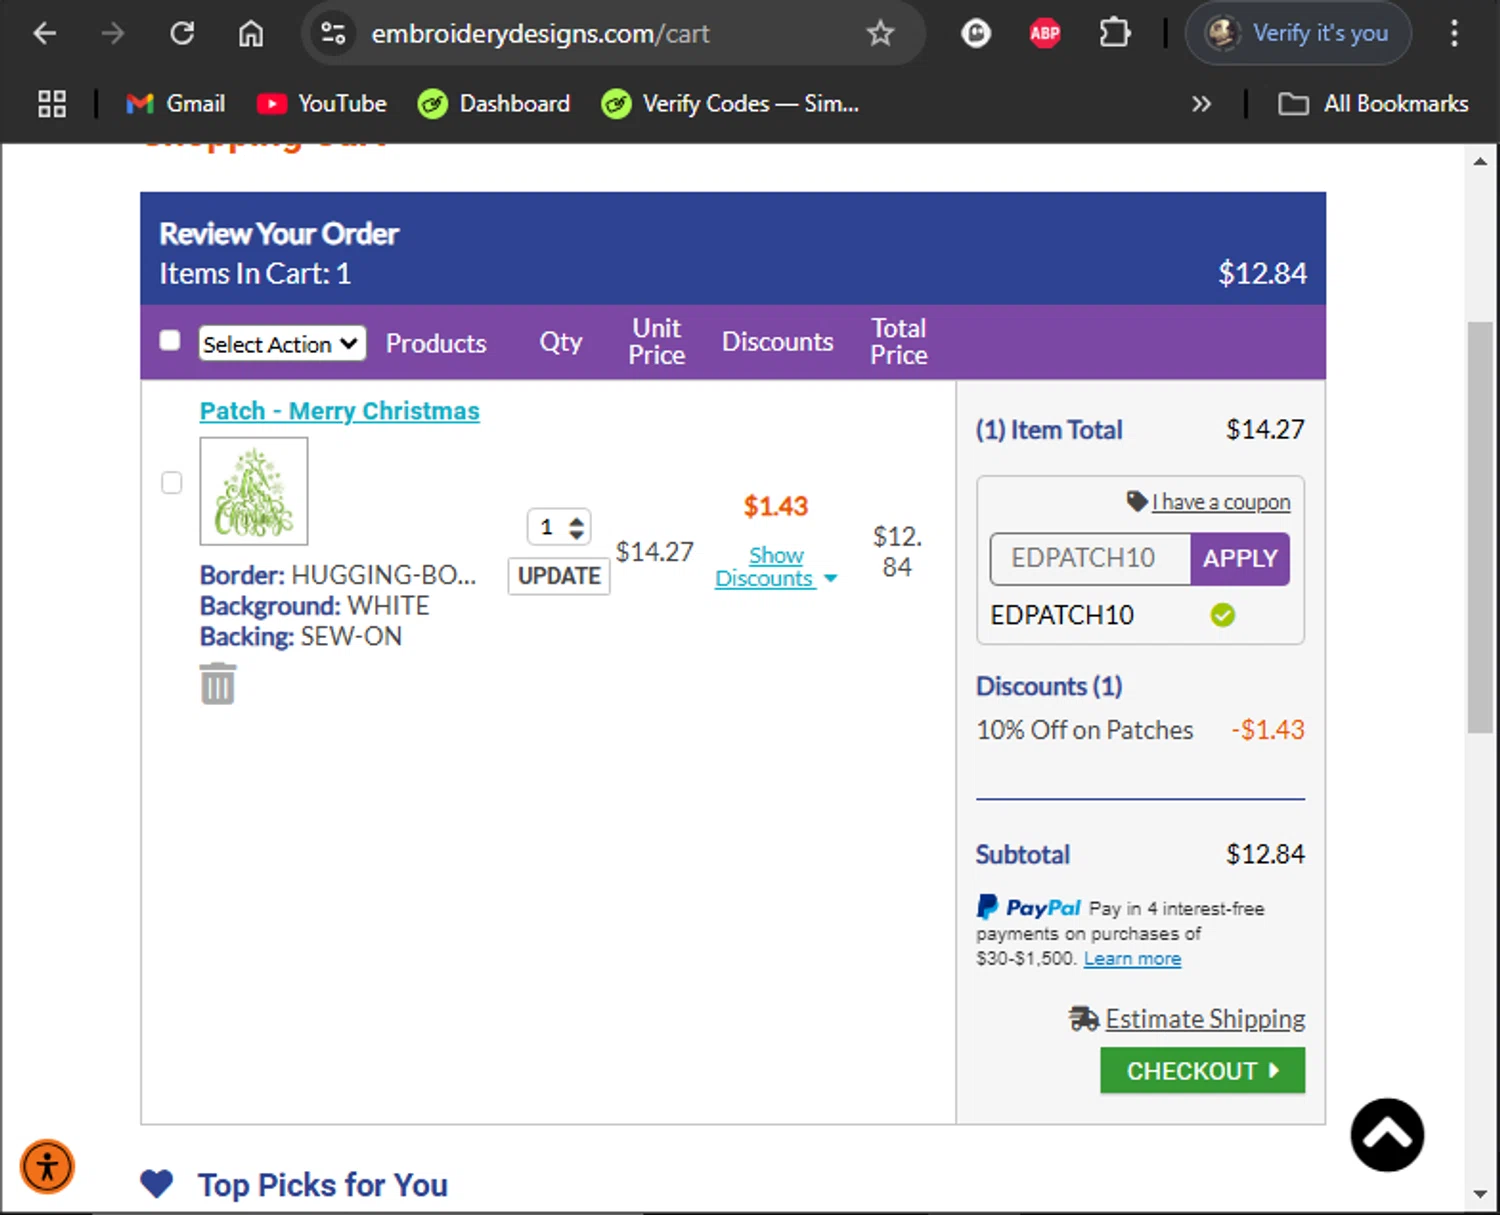Open the Extensions puzzle icon
The width and height of the screenshot is (1500, 1215).
pyautogui.click(x=1114, y=34)
